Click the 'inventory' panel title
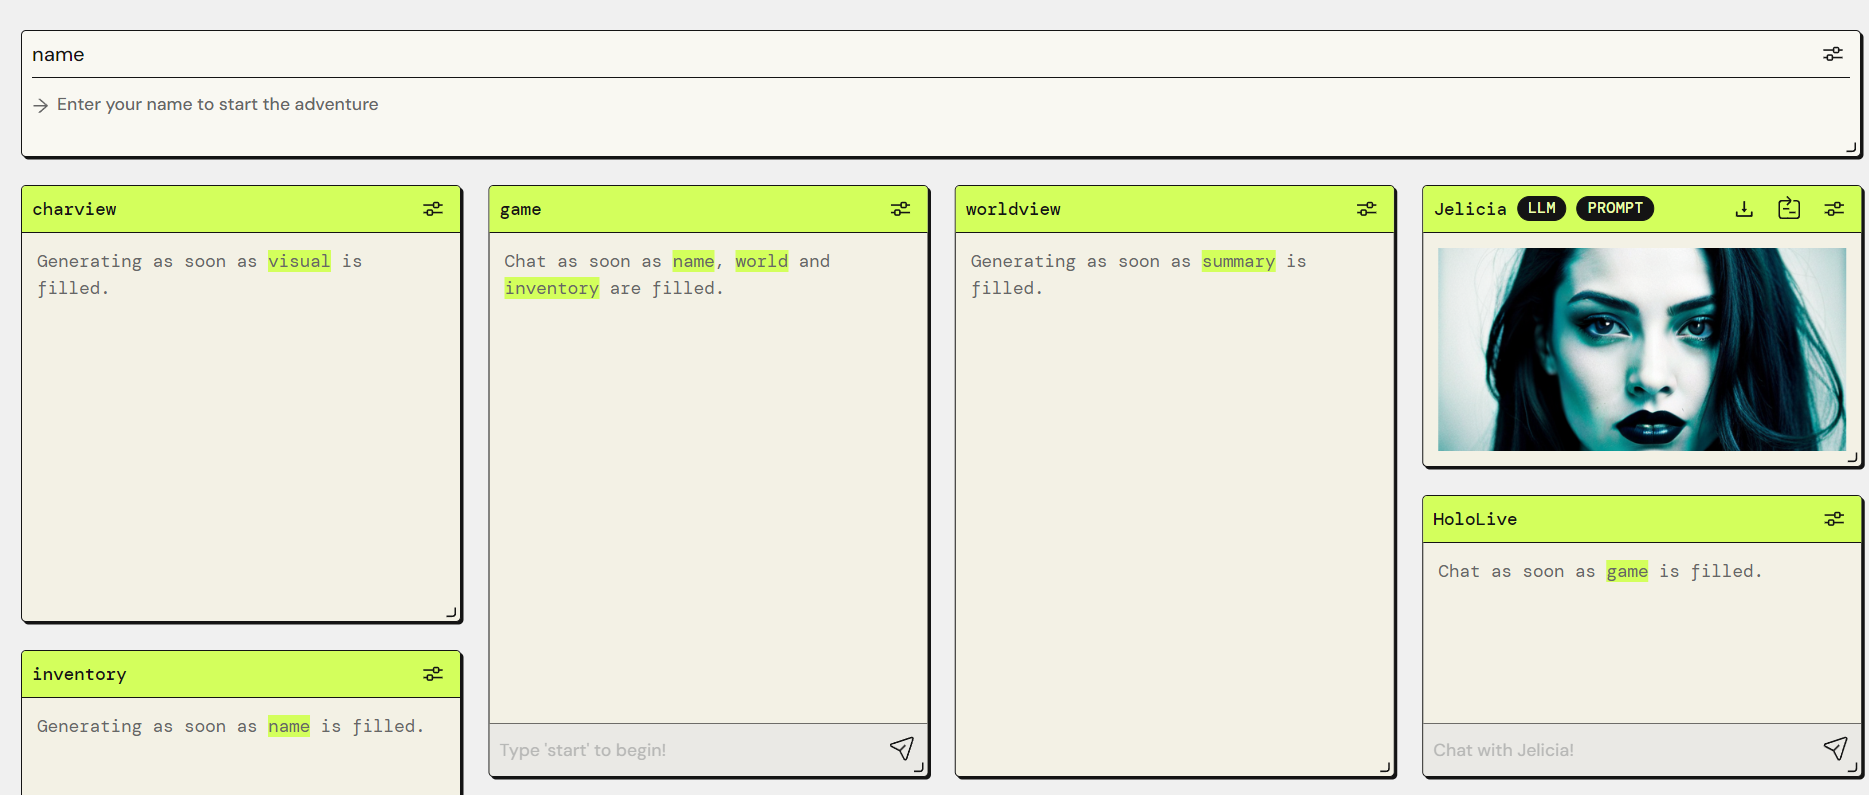This screenshot has height=795, width=1869. [x=80, y=674]
